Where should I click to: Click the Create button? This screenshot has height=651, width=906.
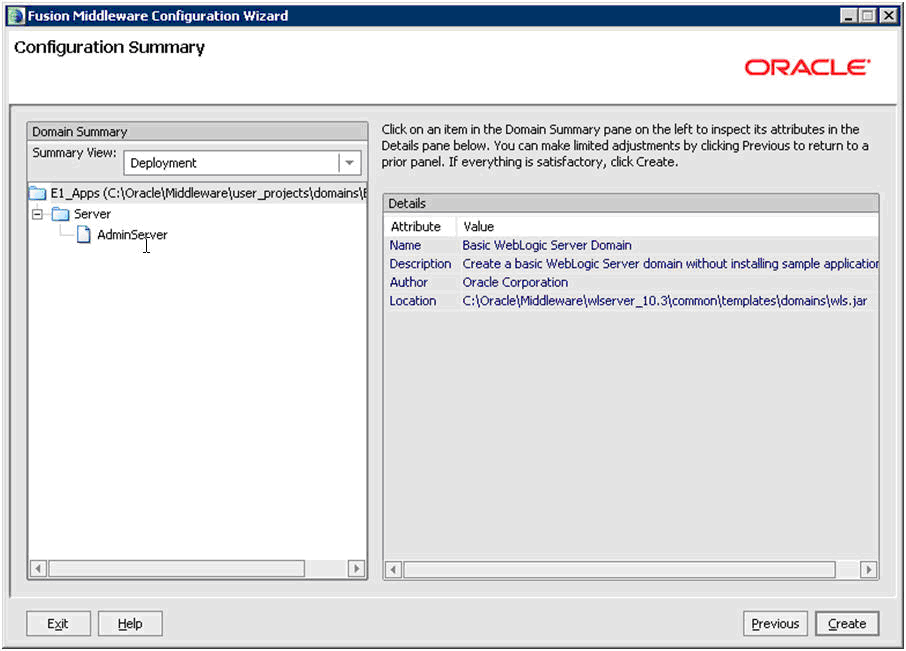click(846, 623)
